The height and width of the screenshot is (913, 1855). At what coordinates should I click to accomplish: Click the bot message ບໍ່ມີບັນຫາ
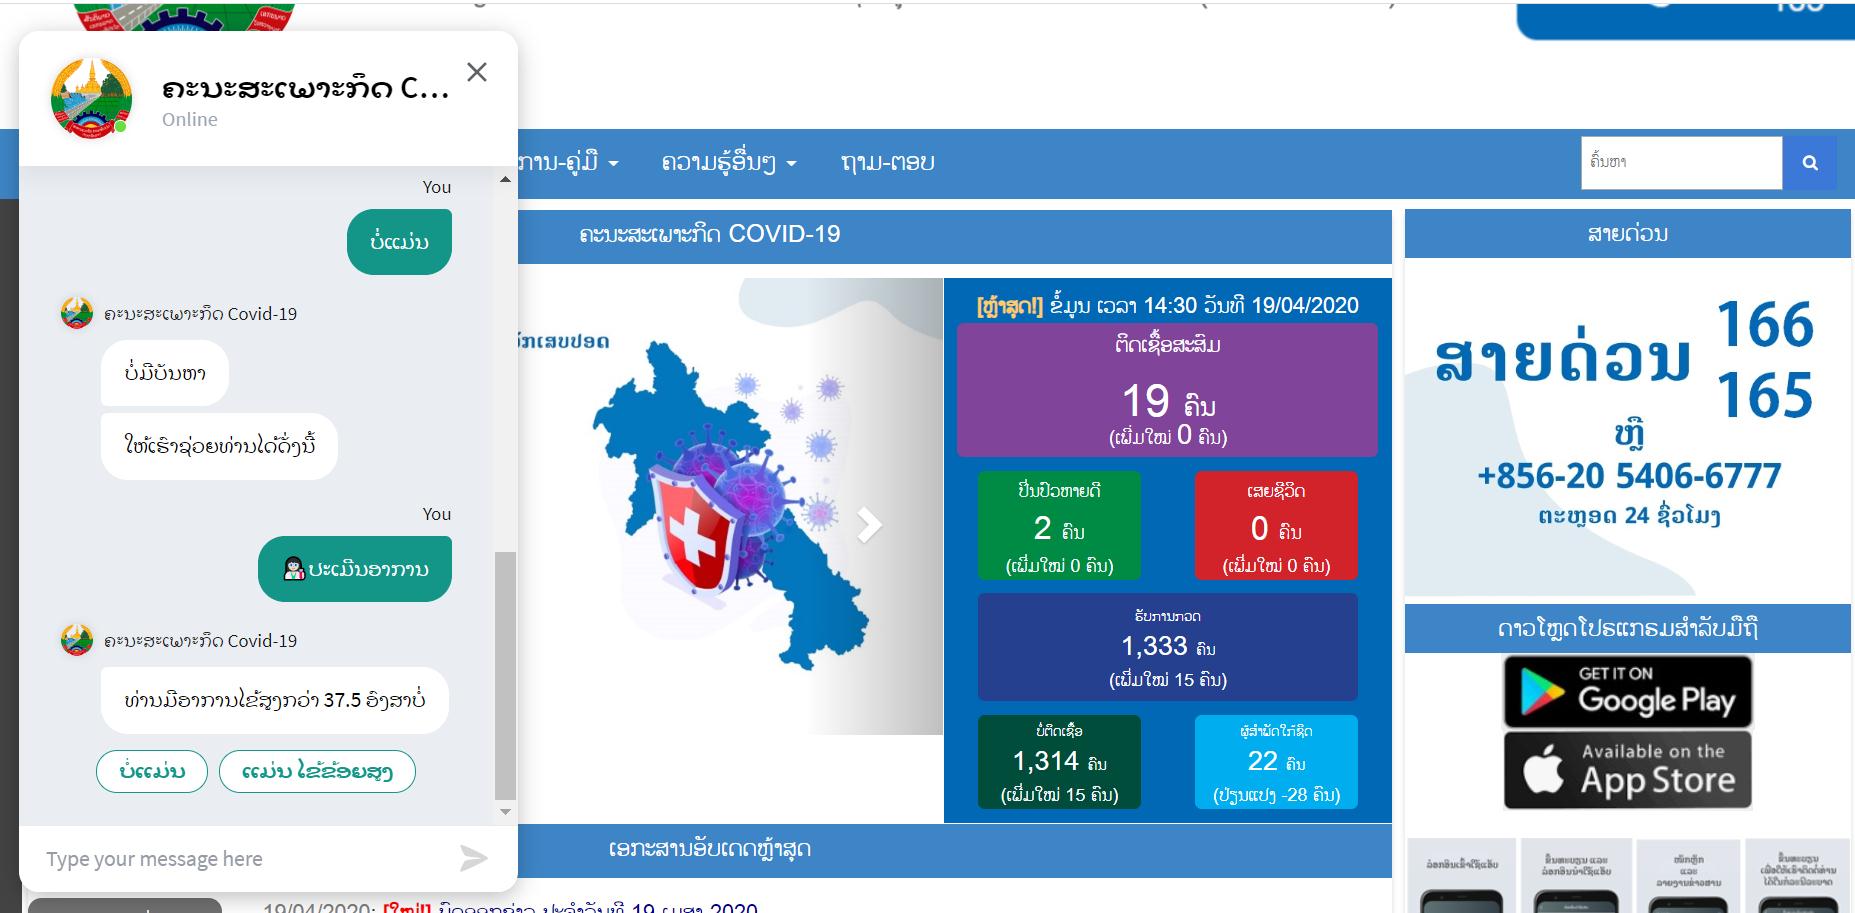pos(165,373)
